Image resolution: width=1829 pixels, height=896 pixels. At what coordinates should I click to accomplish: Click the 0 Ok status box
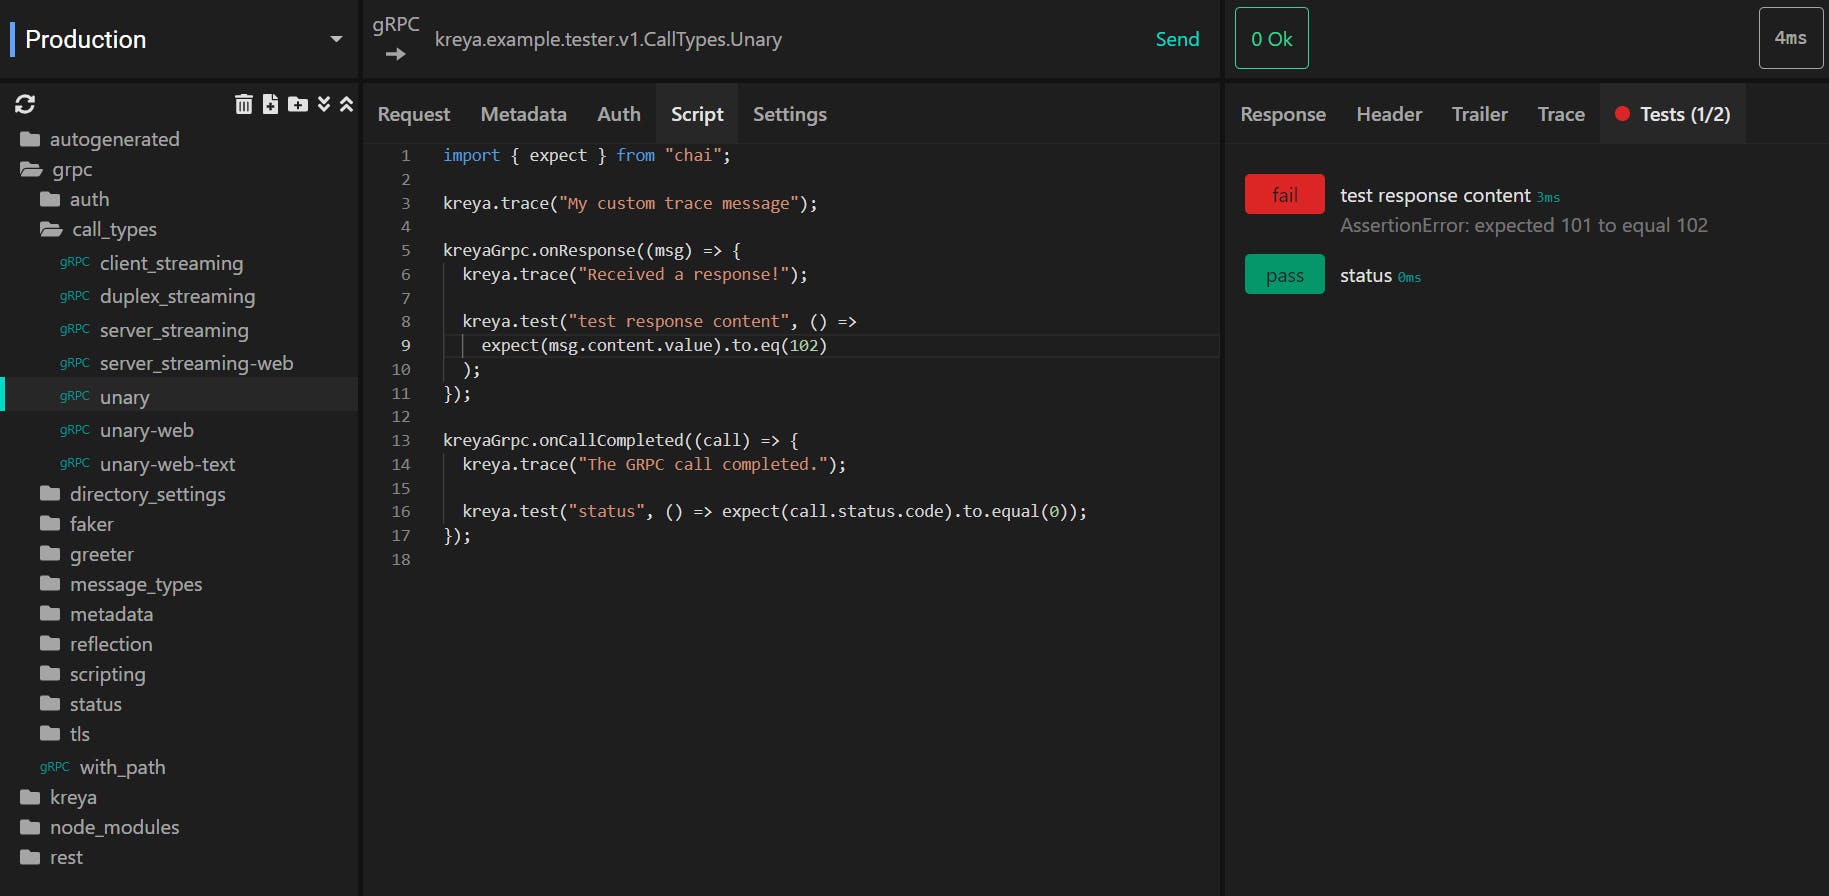[1272, 38]
